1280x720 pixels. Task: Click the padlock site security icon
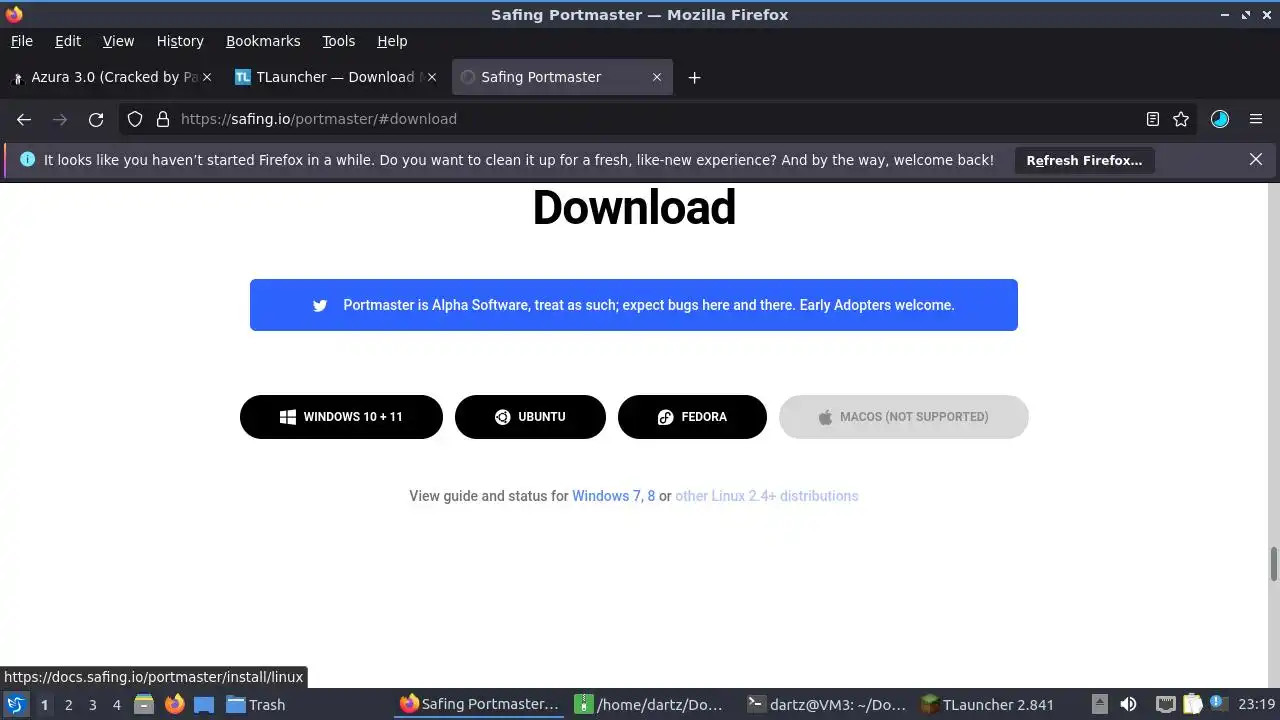pyautogui.click(x=163, y=119)
